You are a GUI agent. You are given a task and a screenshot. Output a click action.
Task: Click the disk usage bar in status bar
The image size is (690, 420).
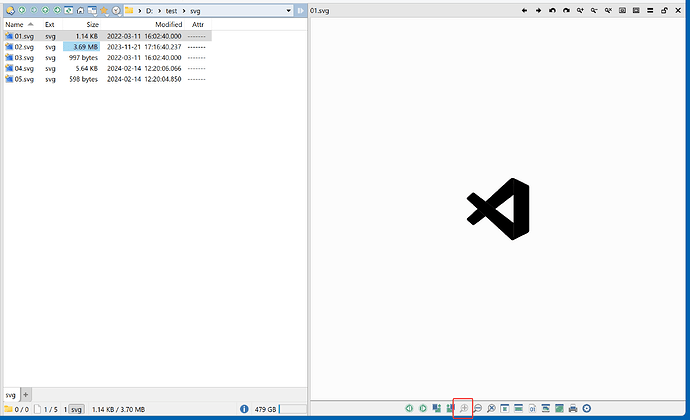point(293,409)
